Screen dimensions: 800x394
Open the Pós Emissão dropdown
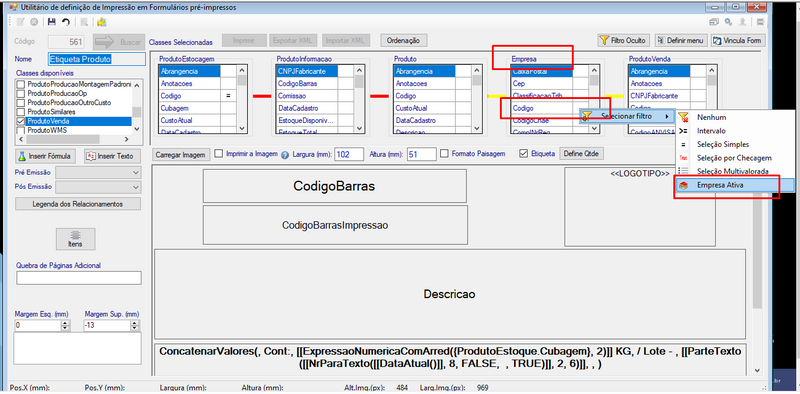136,187
